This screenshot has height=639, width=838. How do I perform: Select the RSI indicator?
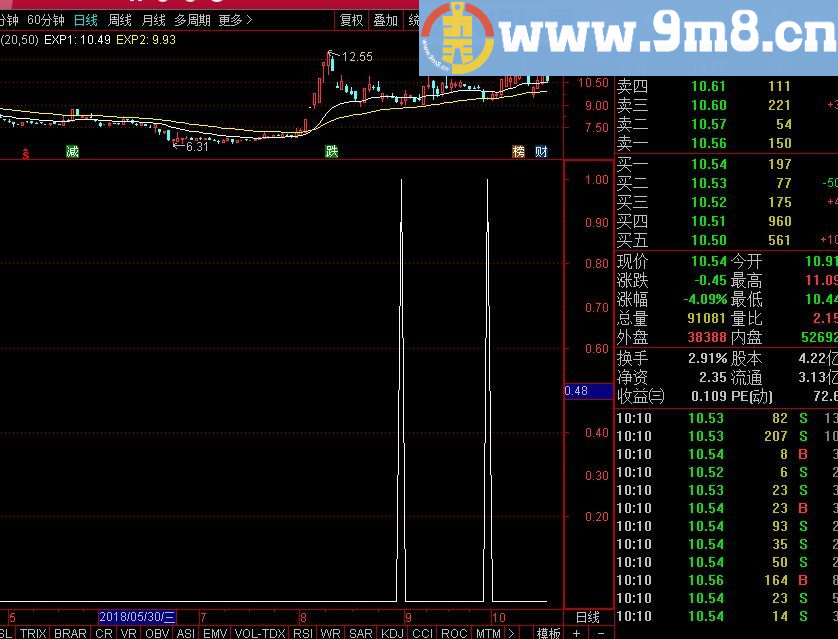click(x=304, y=633)
